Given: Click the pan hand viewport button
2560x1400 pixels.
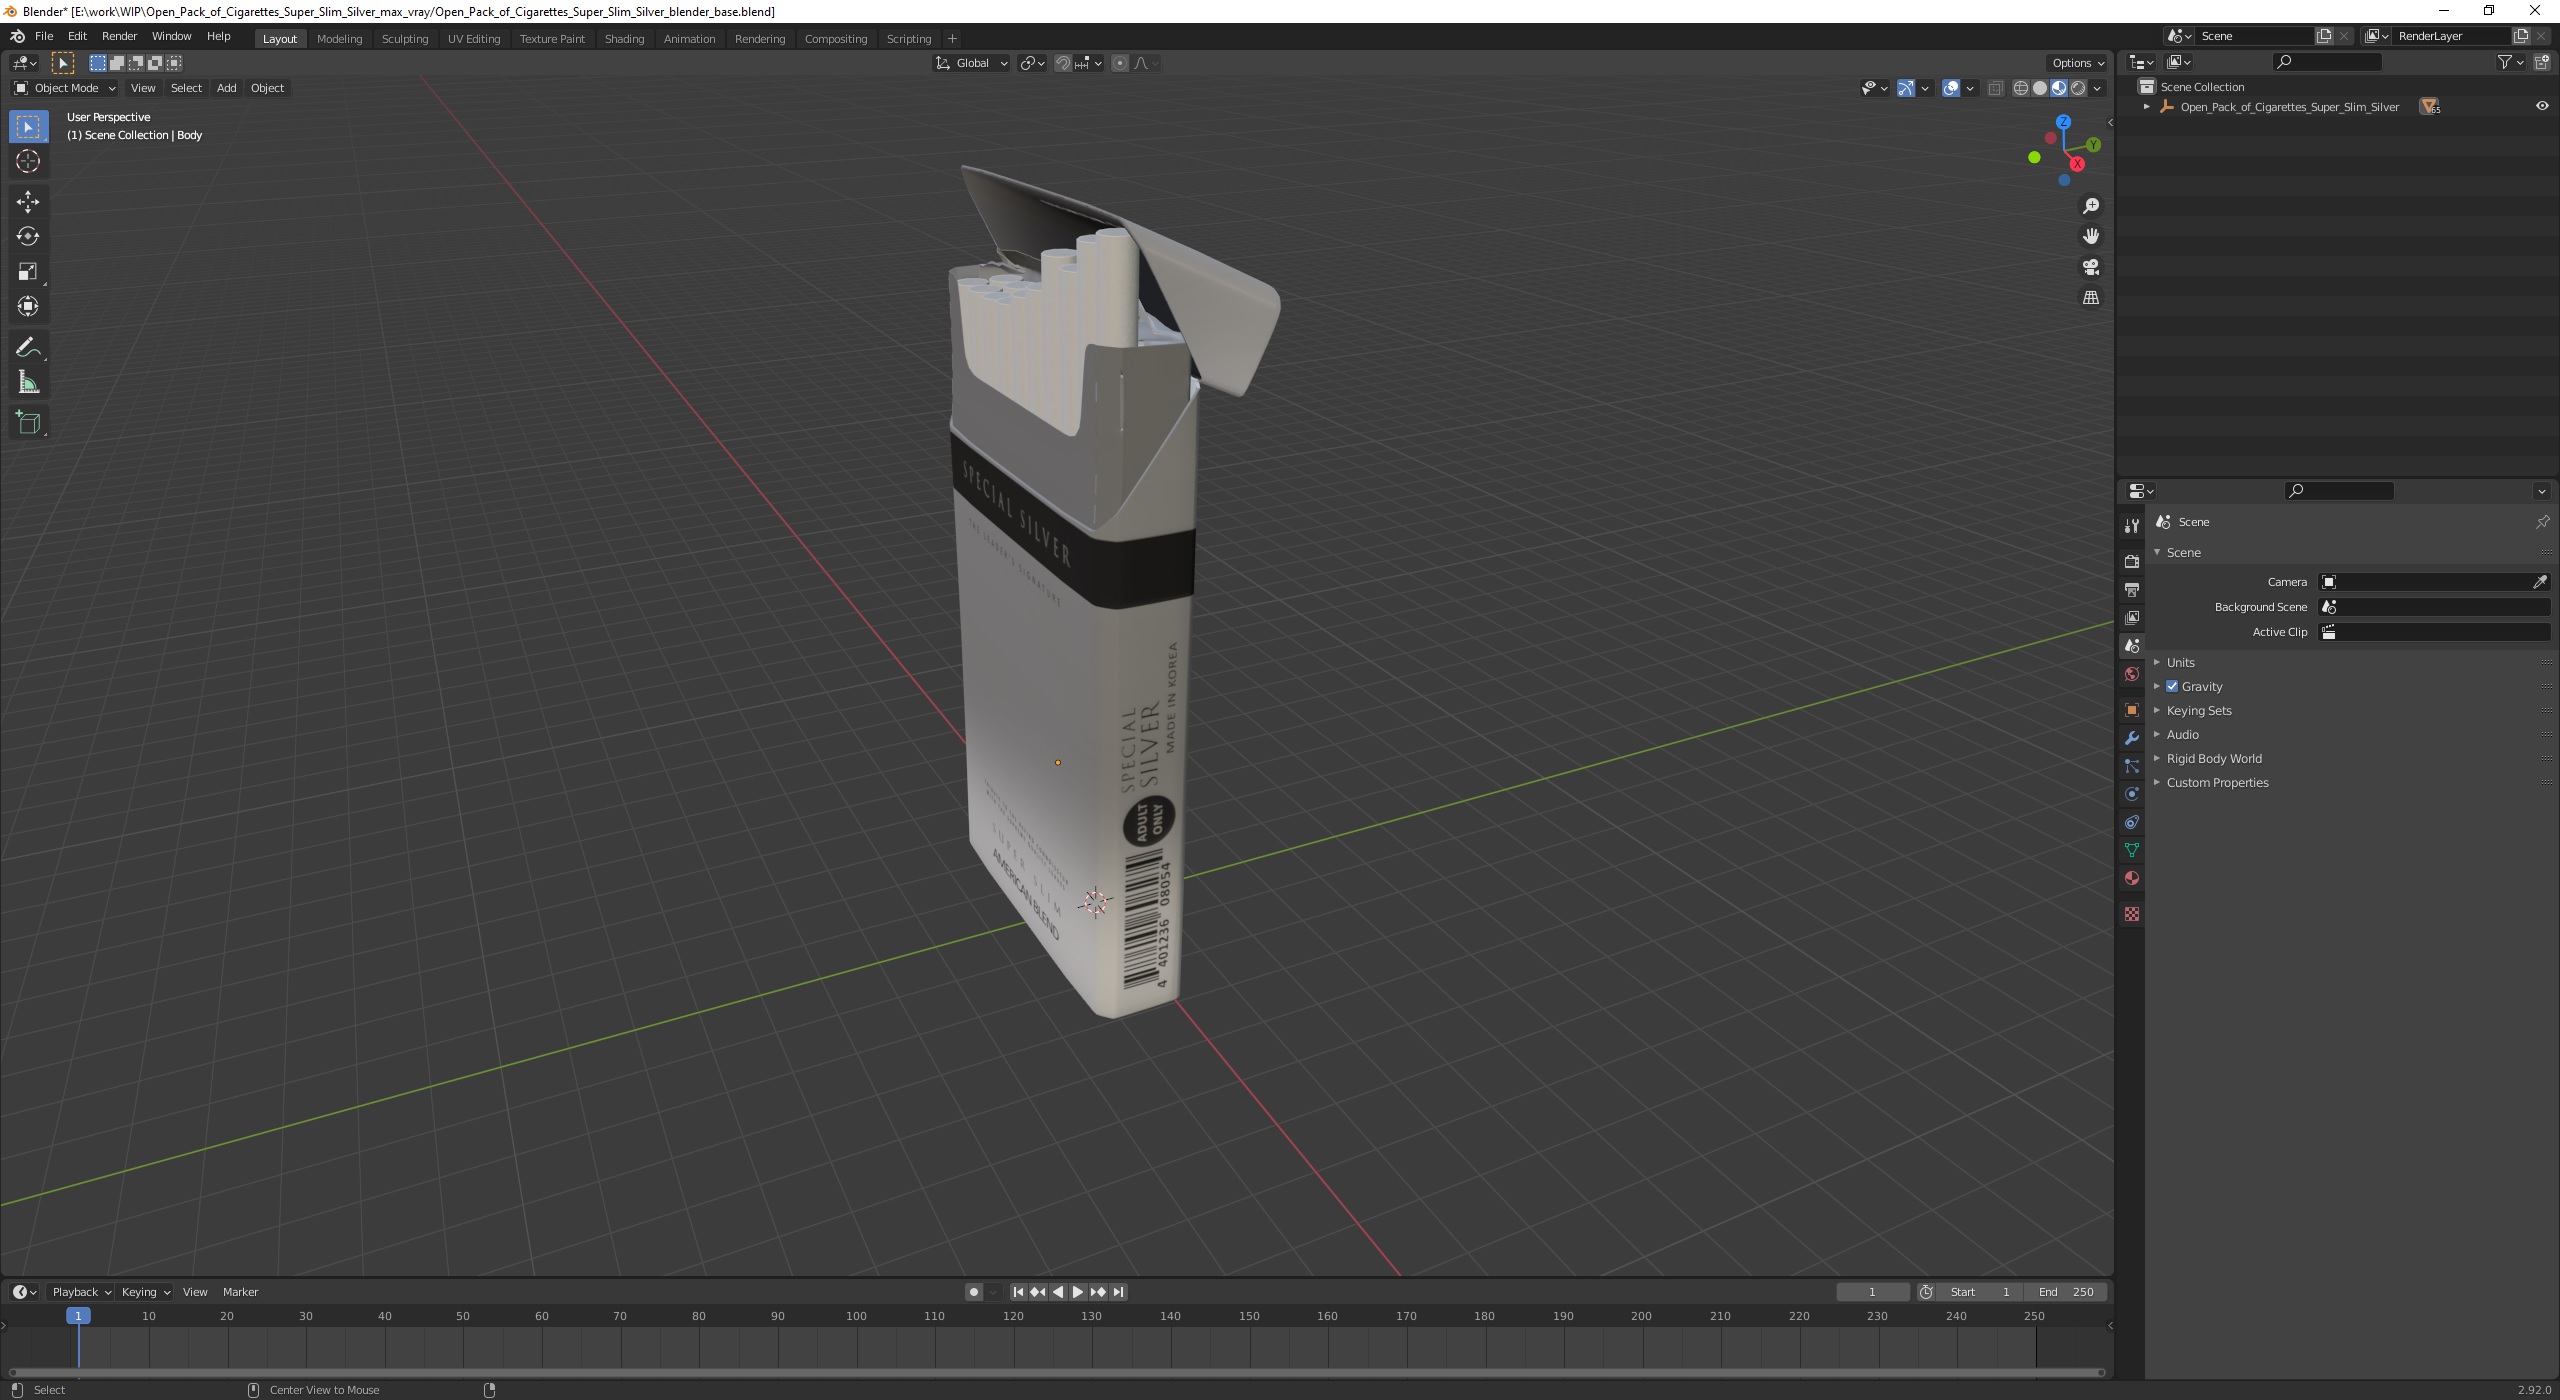Looking at the screenshot, I should coord(2091,237).
